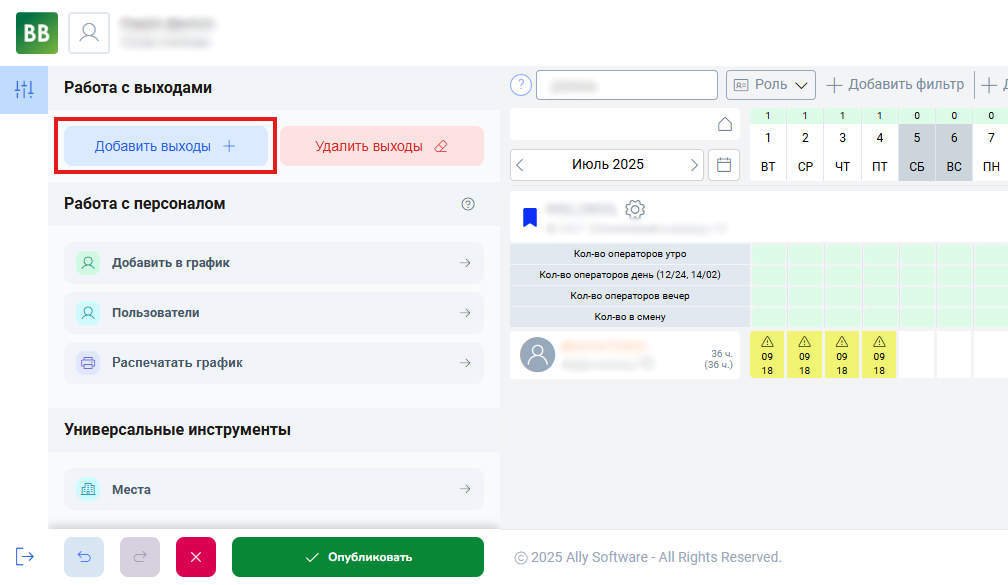Expand the Роль dropdown
The image size is (1008, 585).
771,85
